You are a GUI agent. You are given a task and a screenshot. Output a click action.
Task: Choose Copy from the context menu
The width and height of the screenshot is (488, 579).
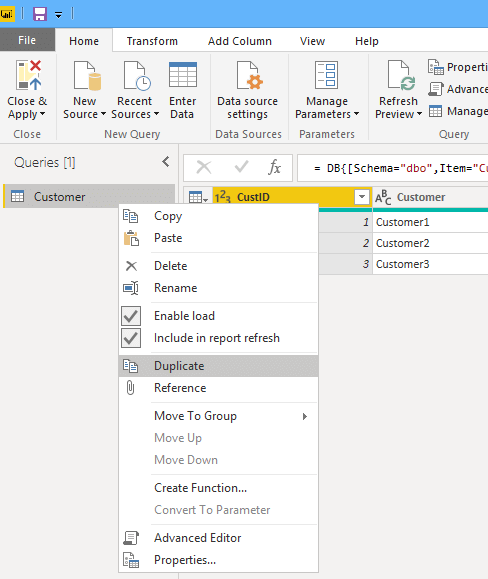(219, 216)
